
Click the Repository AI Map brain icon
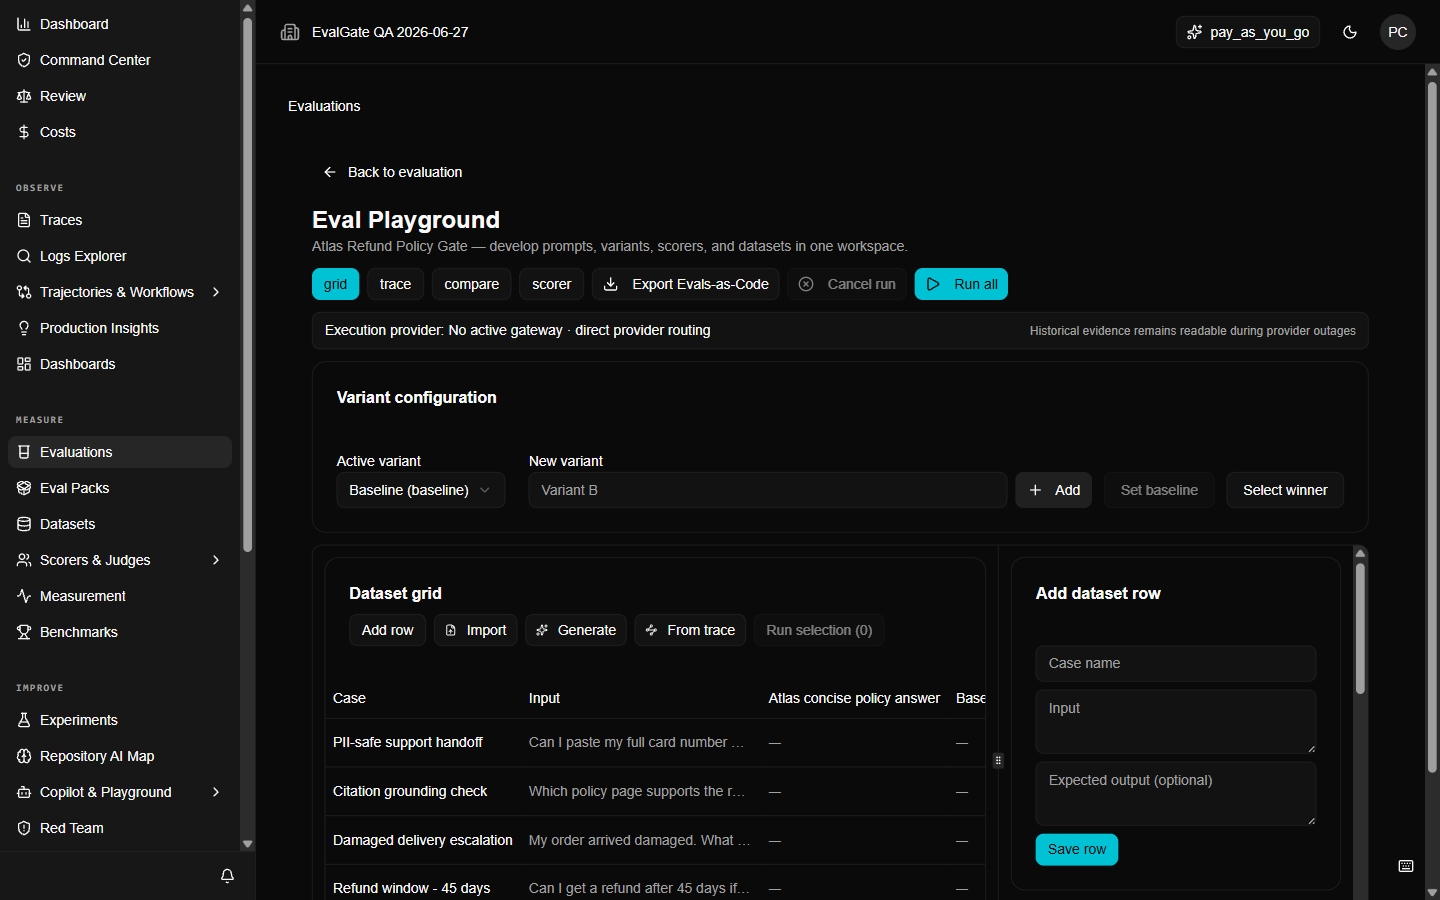[x=24, y=756]
